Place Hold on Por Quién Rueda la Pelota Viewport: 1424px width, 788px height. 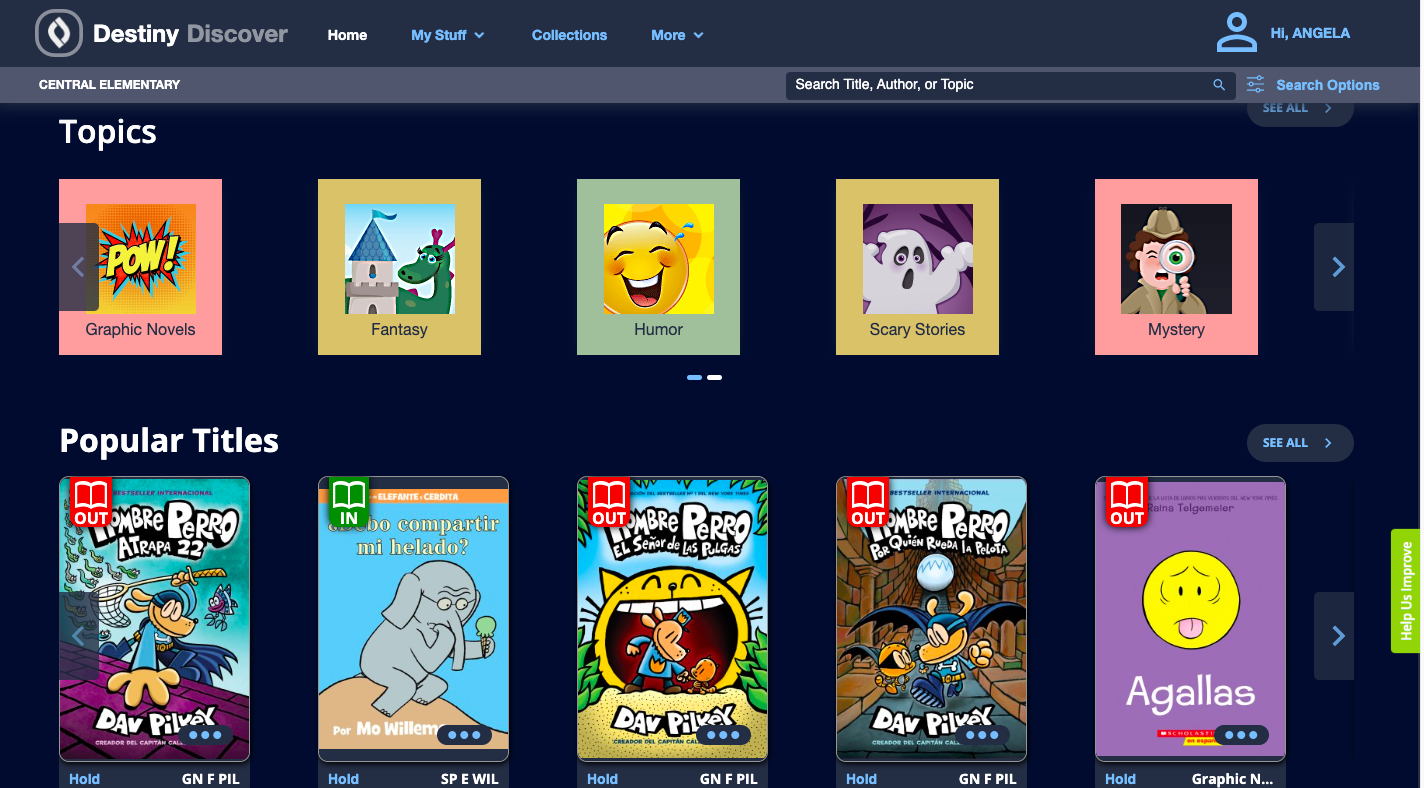861,778
